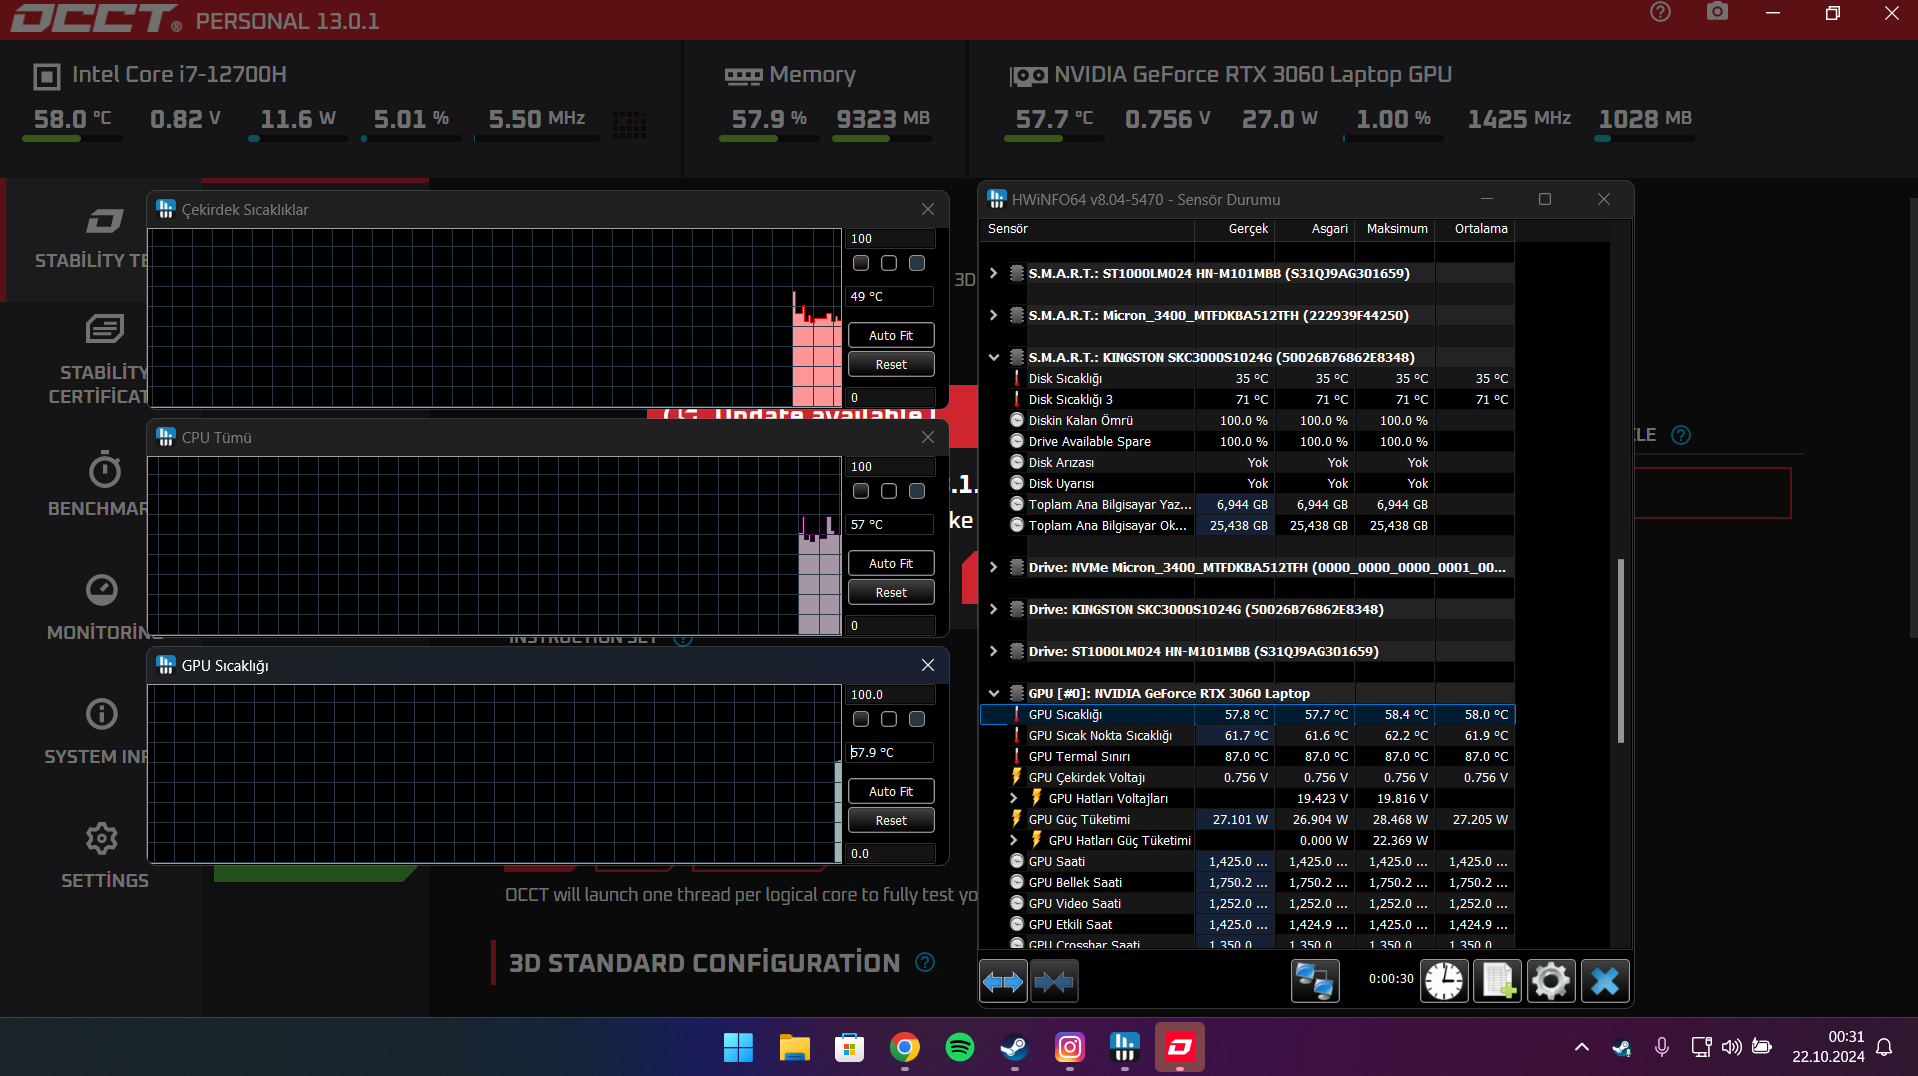
Task: Open Google Chrome from taskbar
Action: coord(905,1047)
